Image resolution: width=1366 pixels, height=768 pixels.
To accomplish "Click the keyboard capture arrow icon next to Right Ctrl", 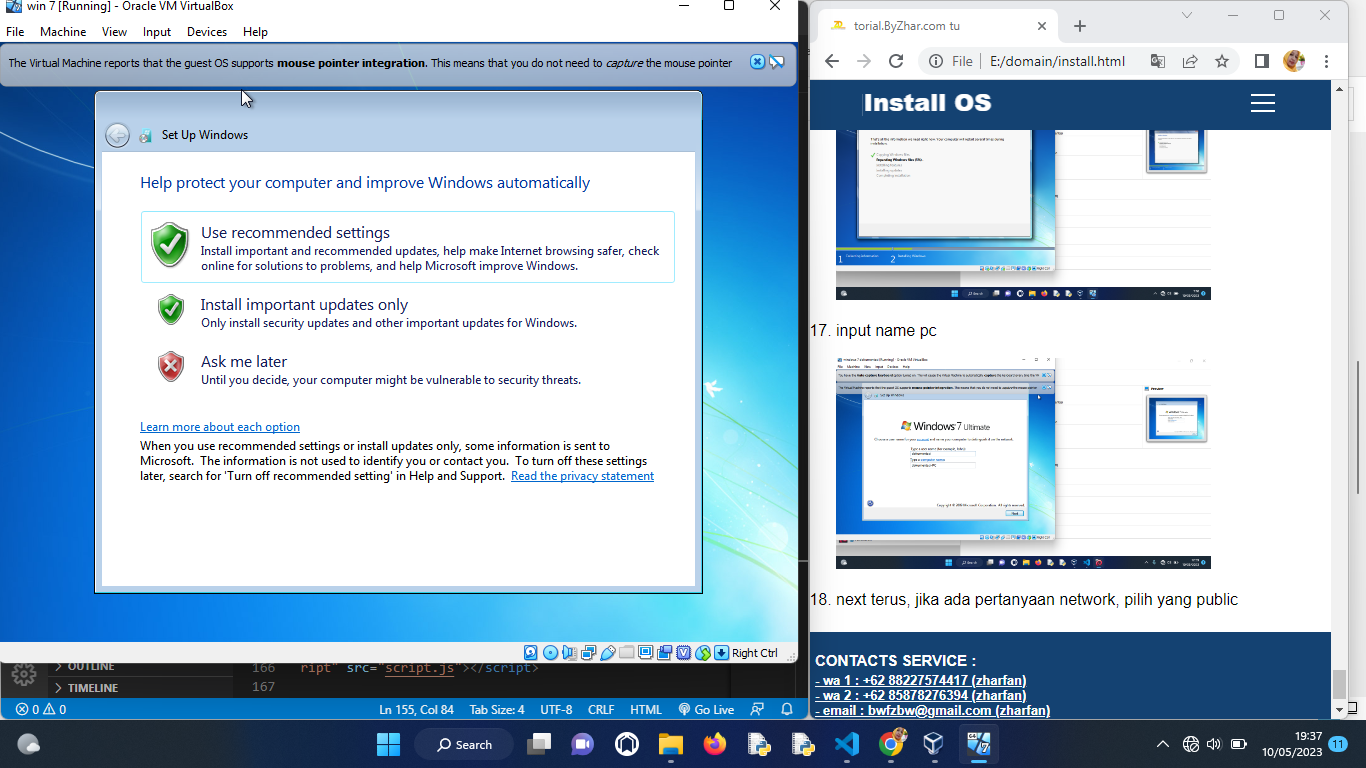I will click(721, 653).
